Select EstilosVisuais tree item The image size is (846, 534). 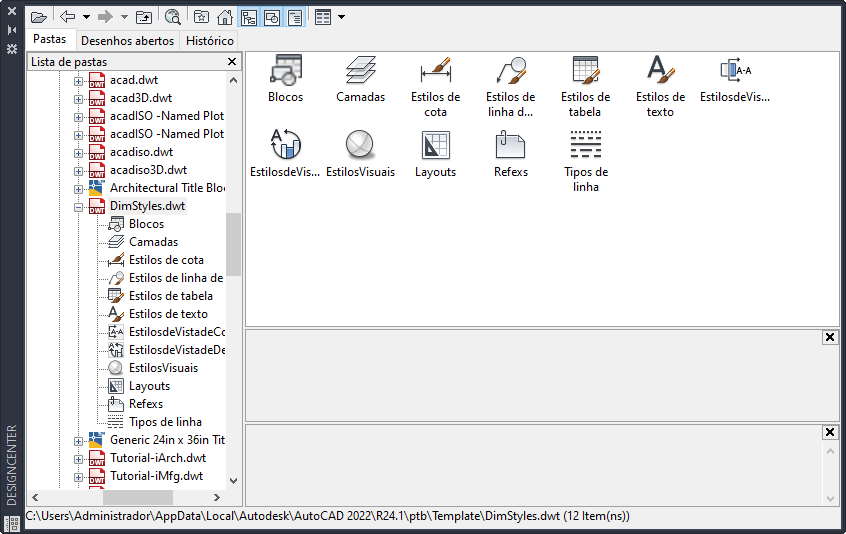163,368
